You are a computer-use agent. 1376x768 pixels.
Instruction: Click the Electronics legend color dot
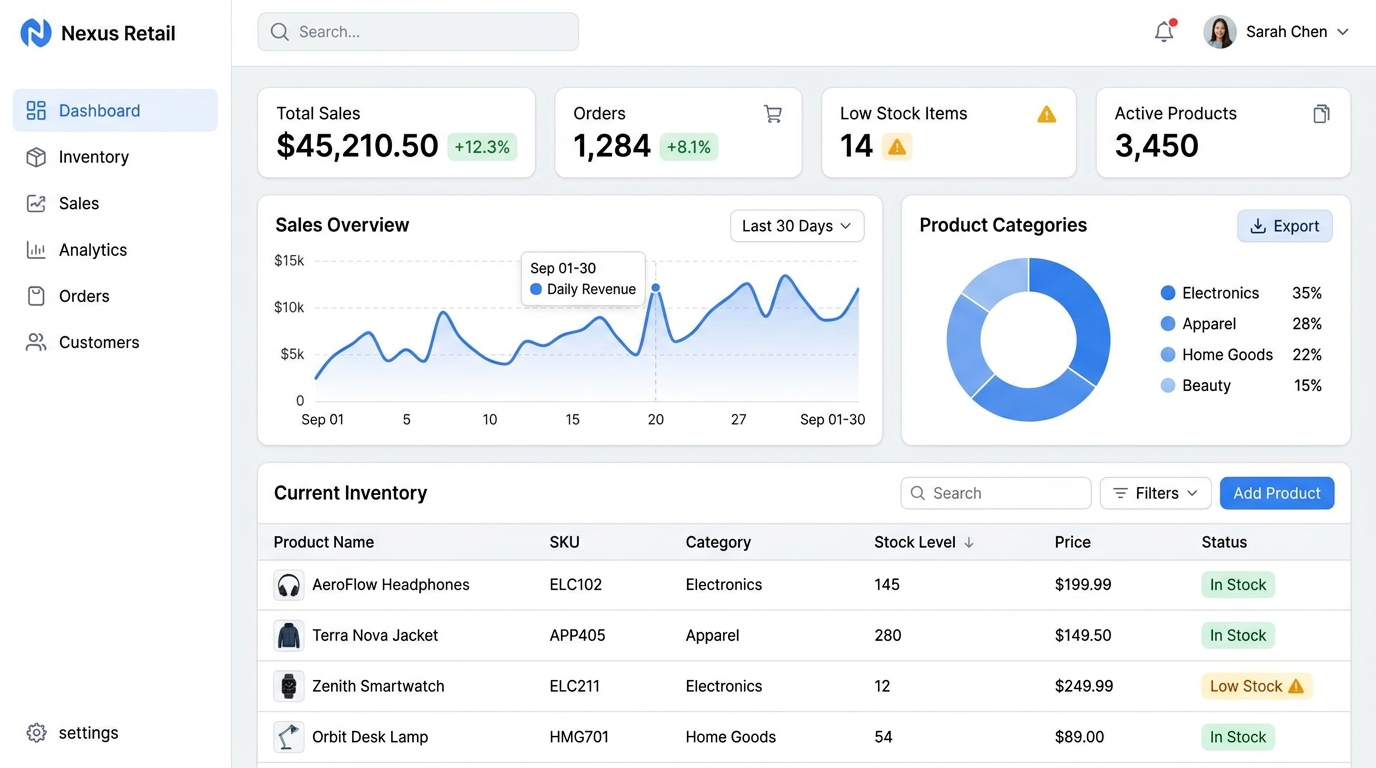1168,293
